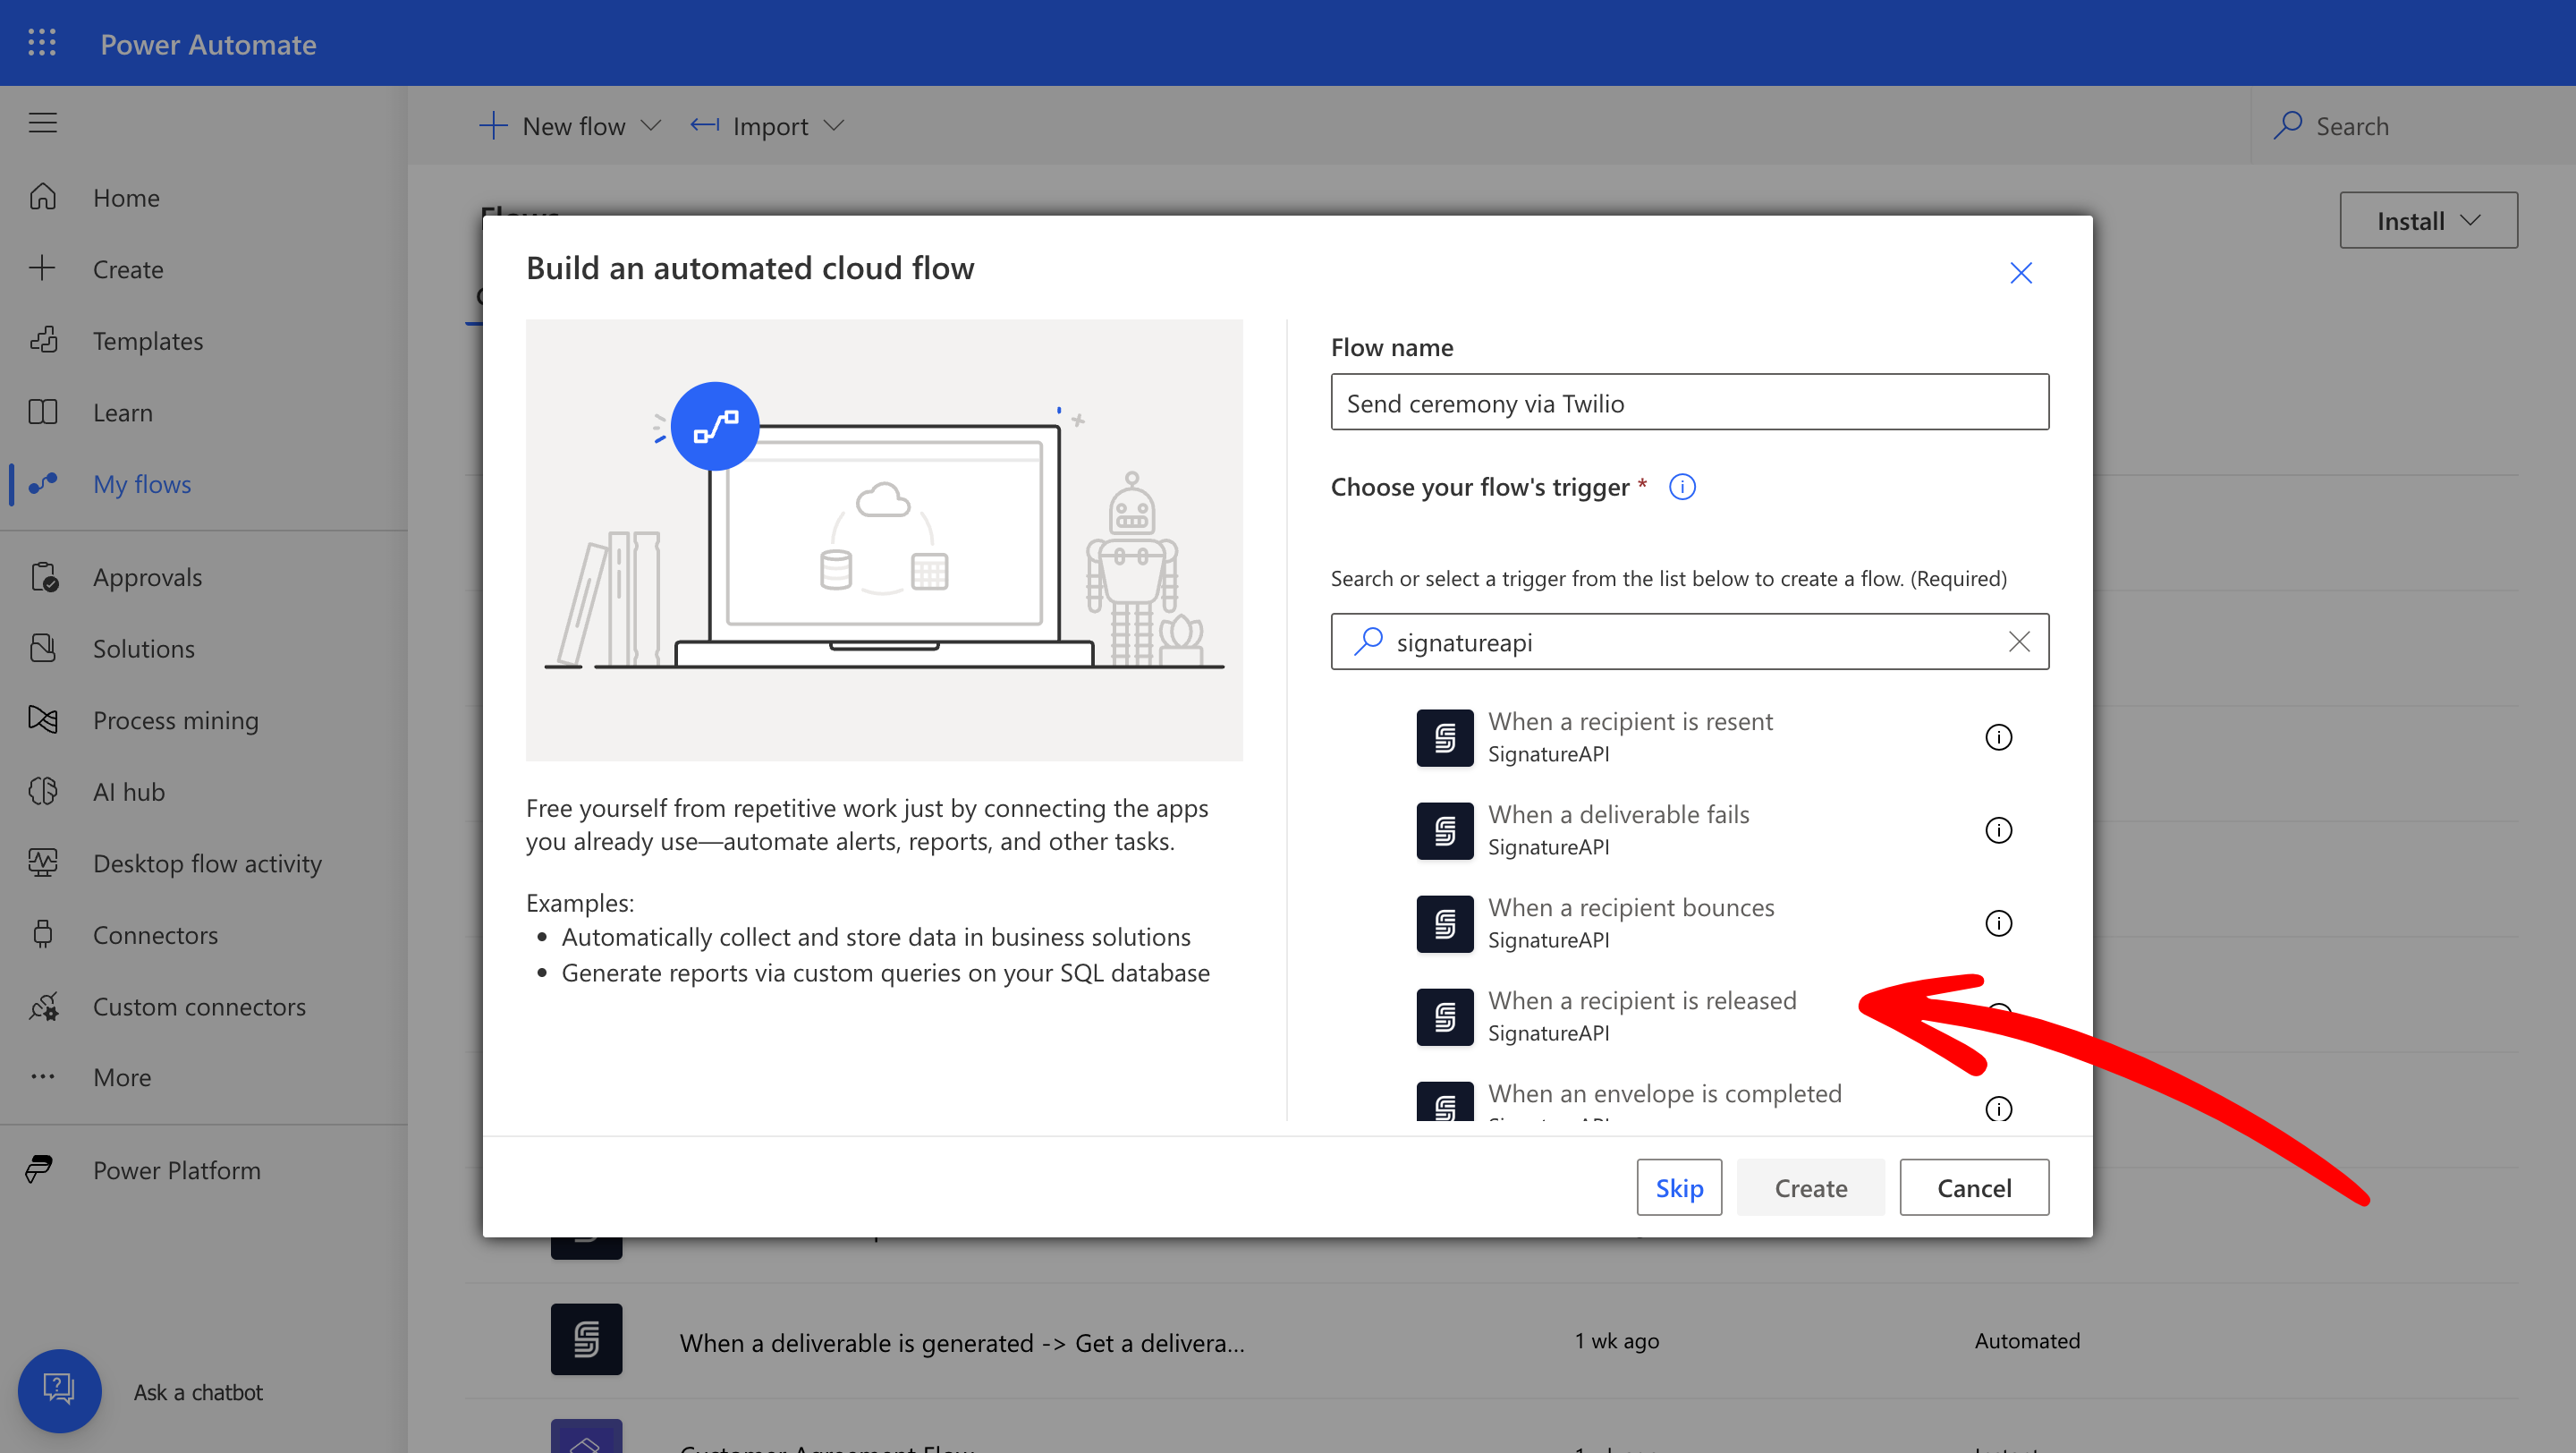Expand the Import dropdown chevron

click(834, 126)
